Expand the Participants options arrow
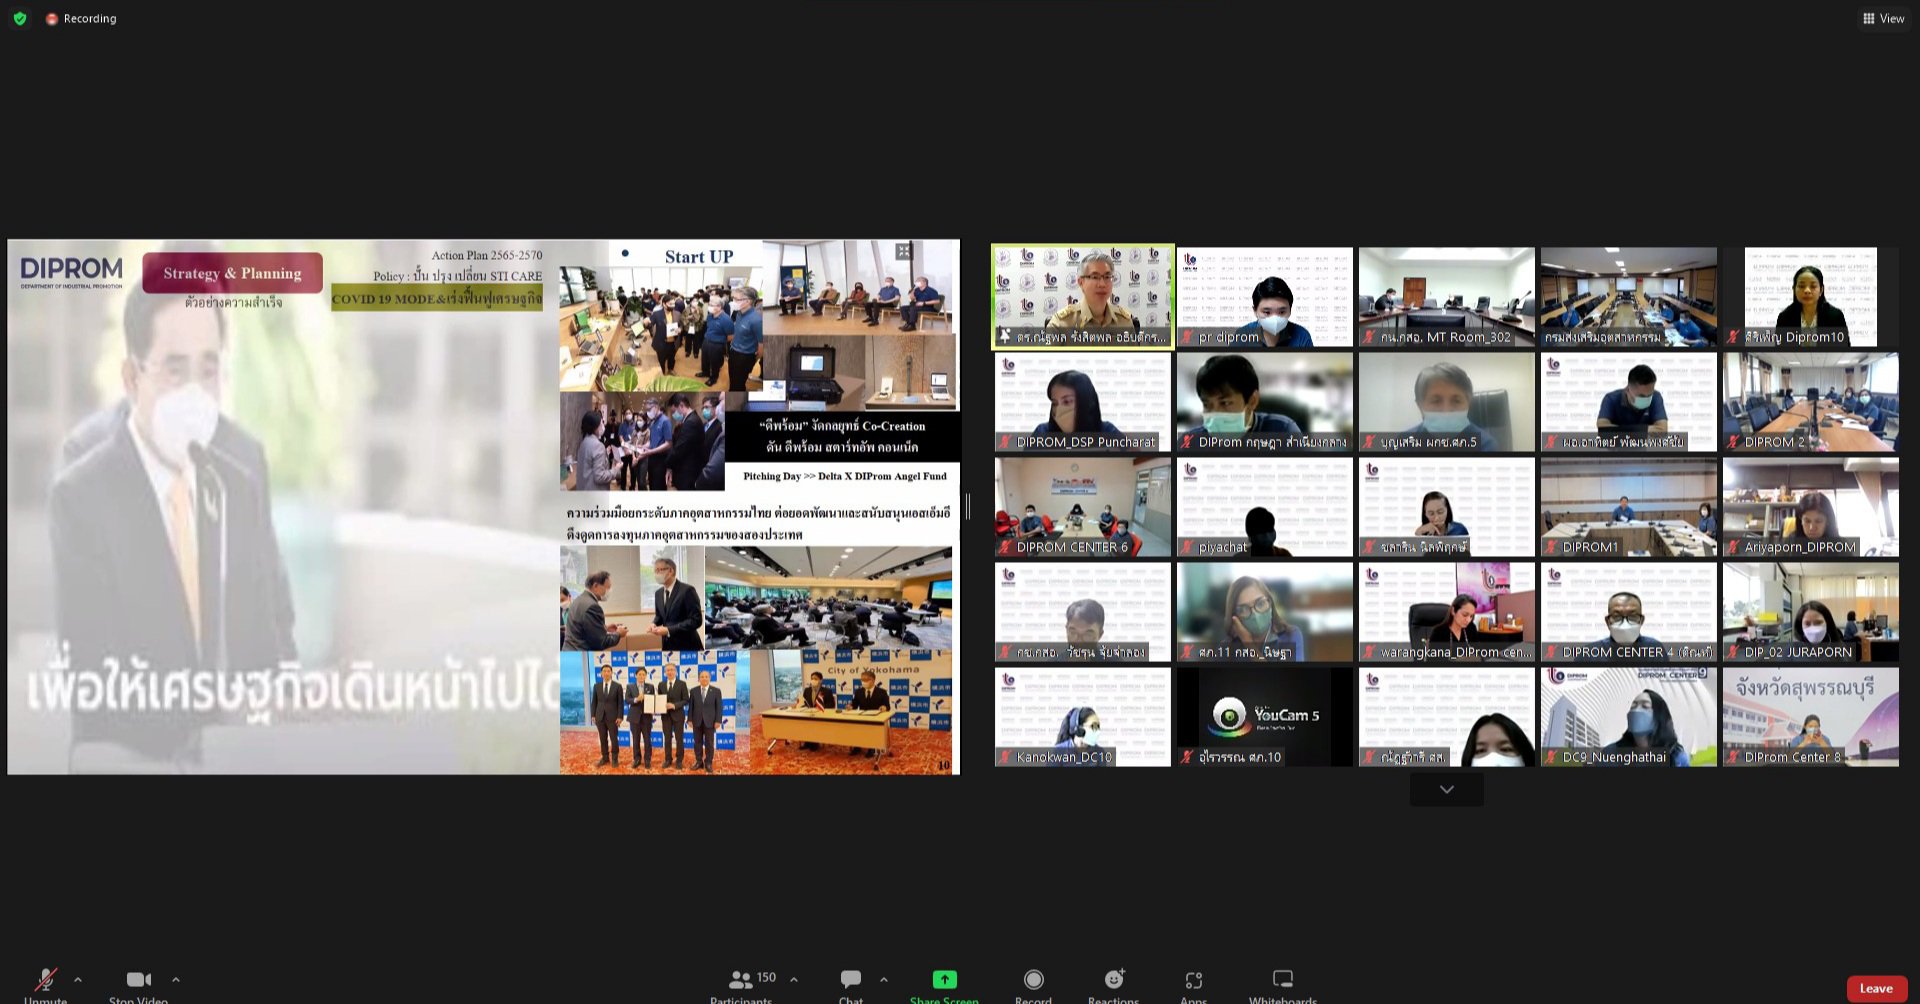The width and height of the screenshot is (1920, 1004). coord(794,980)
